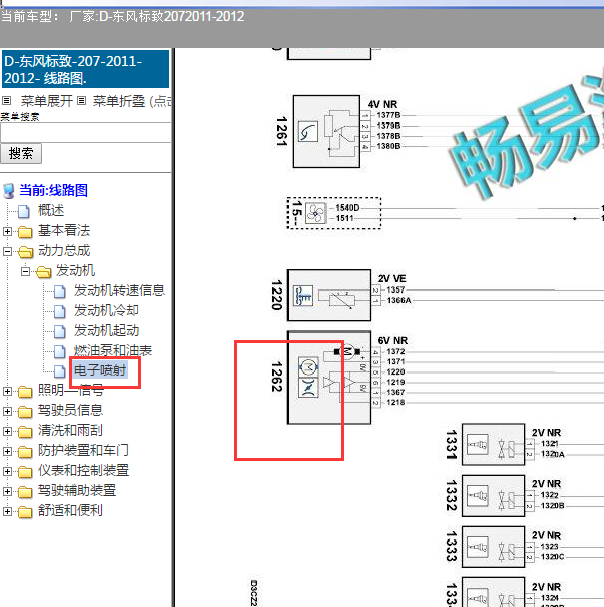Viewport: 604px width, 607px height.
Task: Click the 照明—信号 folder icon
Action: point(25,392)
